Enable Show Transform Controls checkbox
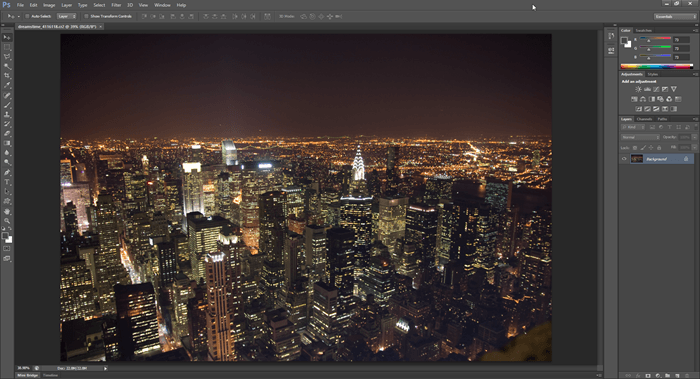Viewport: 700px width, 379px height. tap(86, 16)
